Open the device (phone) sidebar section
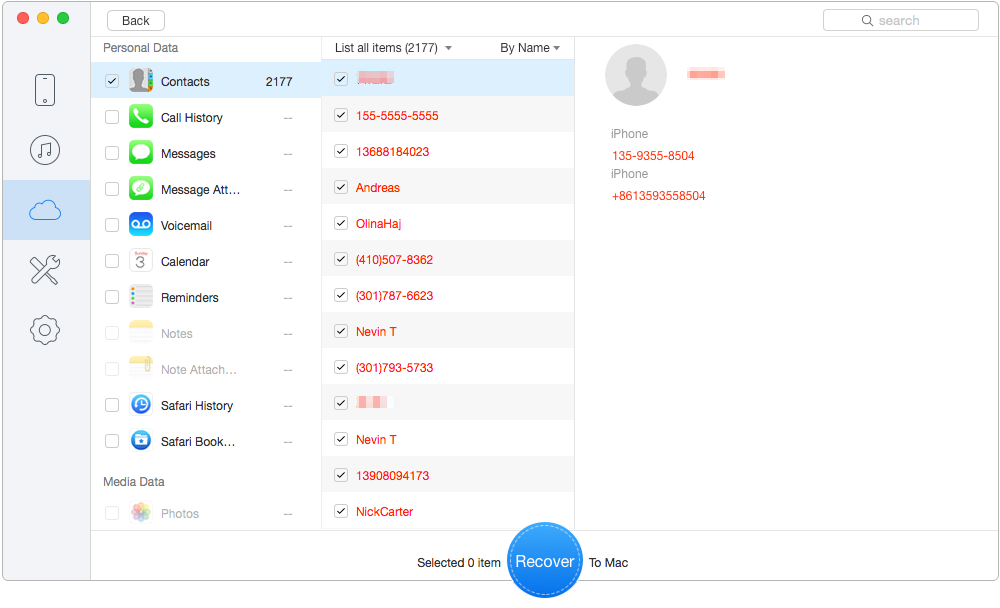1000x608 pixels. coord(45,90)
